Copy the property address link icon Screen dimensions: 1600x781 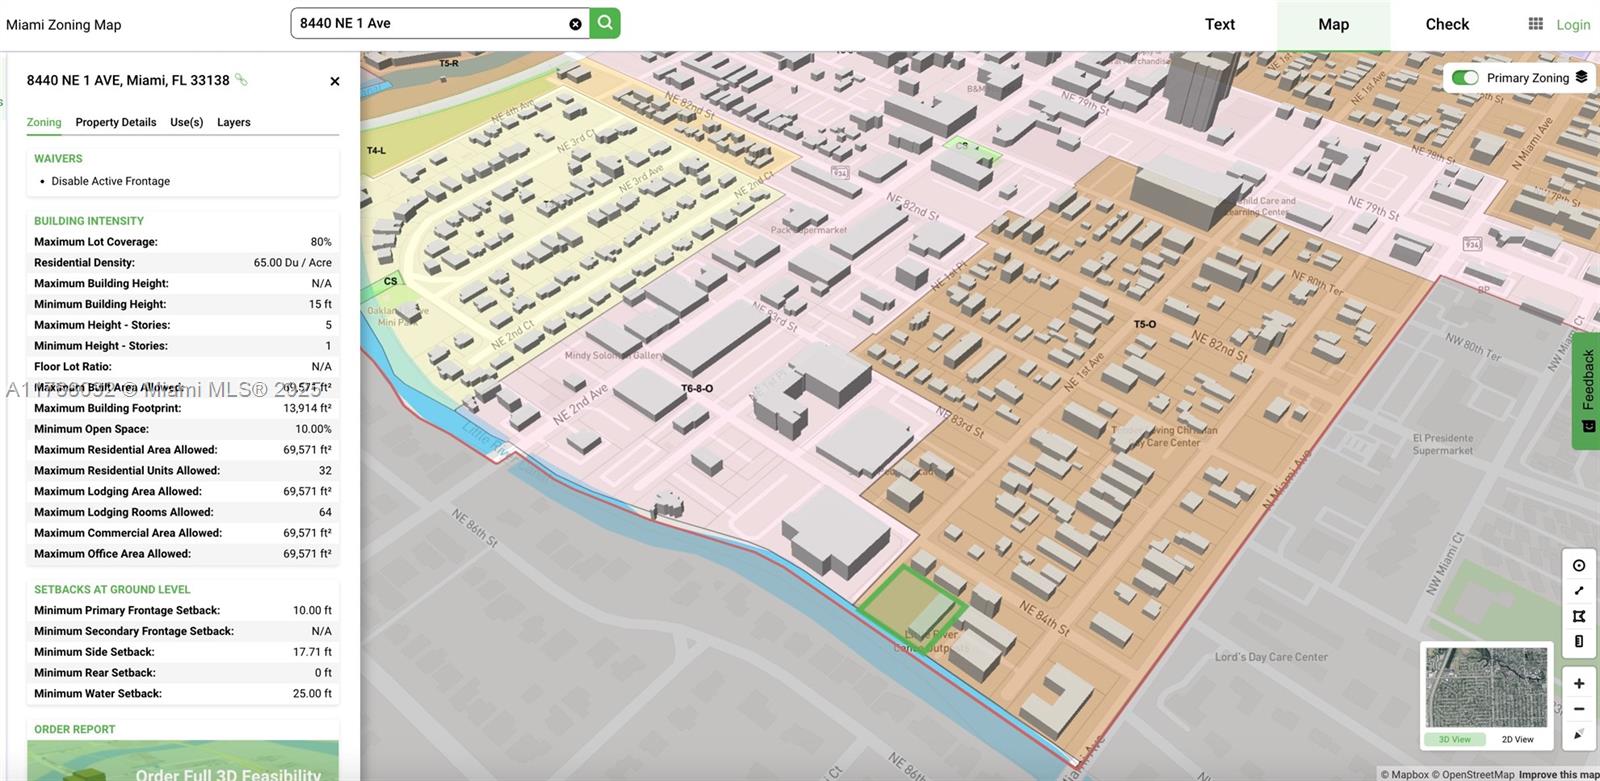241,80
